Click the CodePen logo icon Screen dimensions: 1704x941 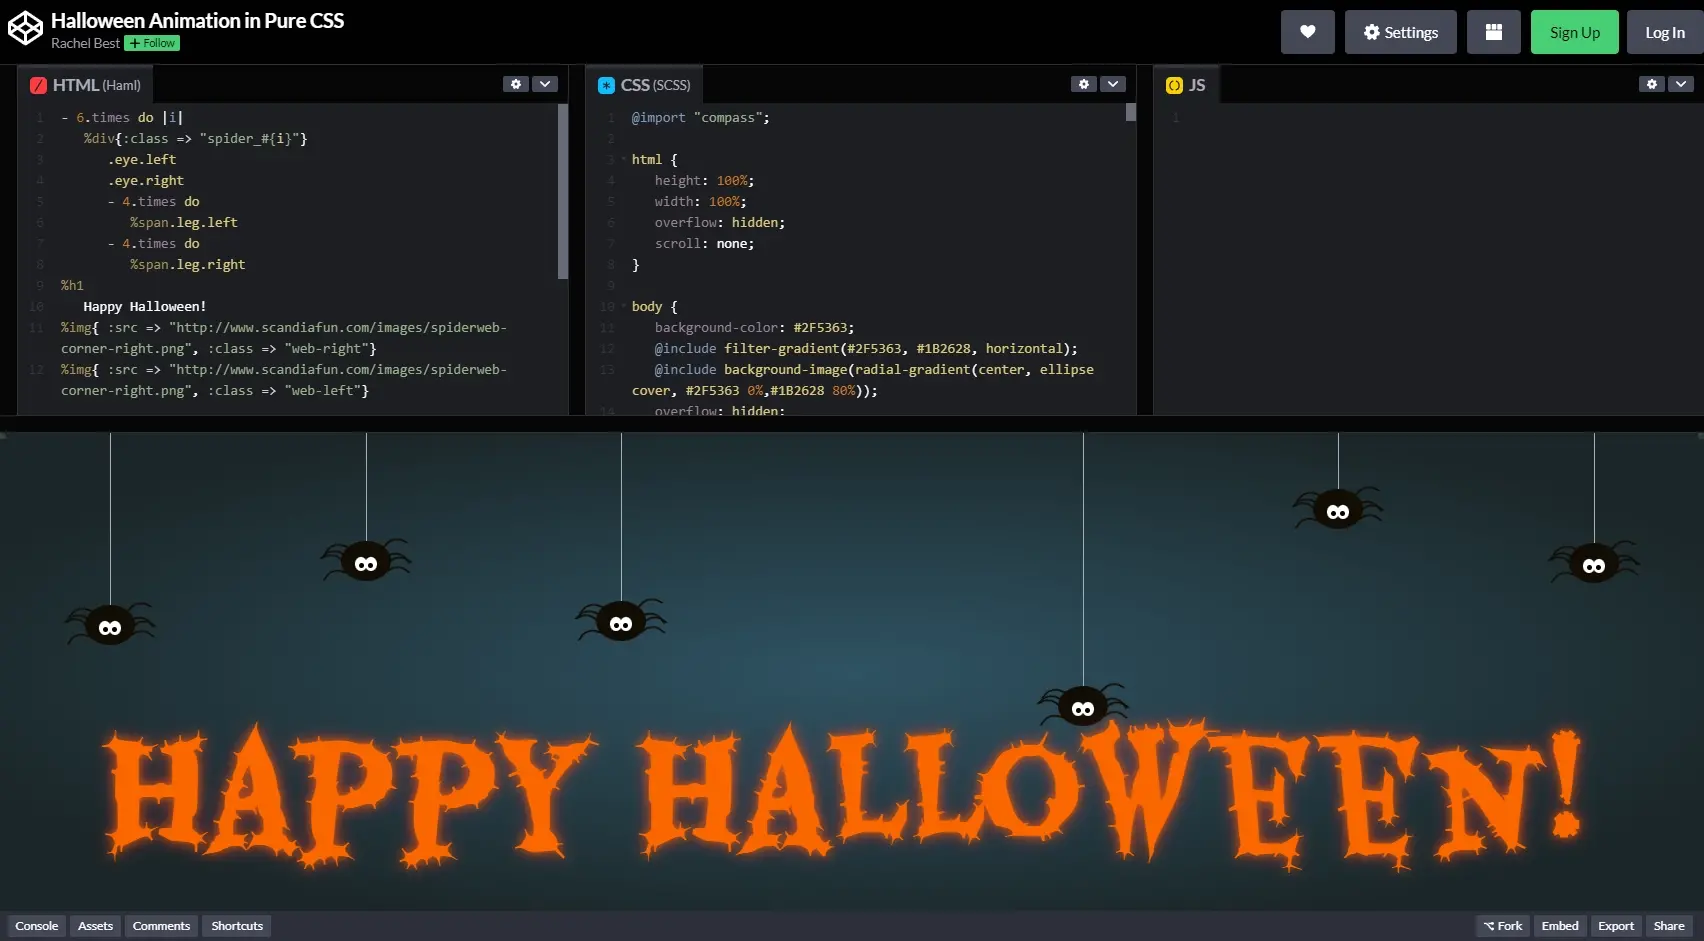pos(25,29)
